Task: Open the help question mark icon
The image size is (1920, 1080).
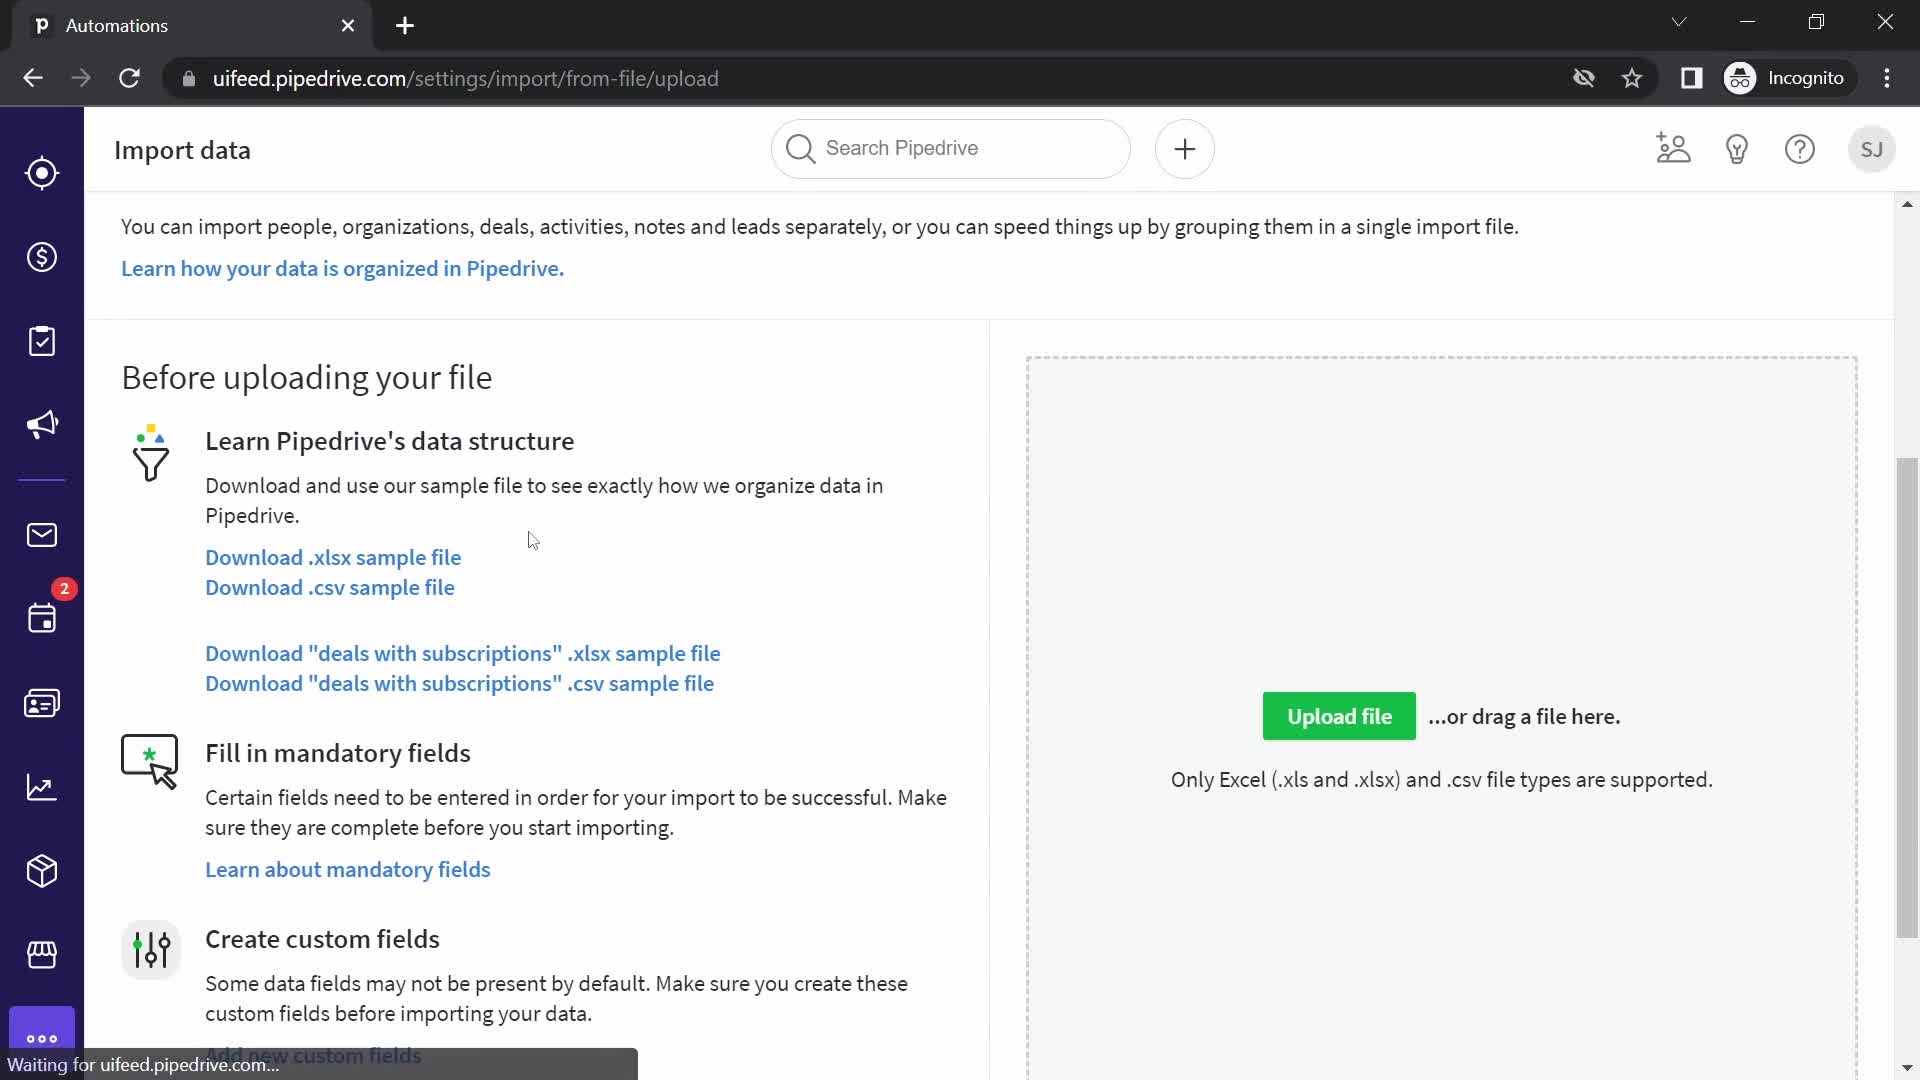Action: pyautogui.click(x=1800, y=149)
